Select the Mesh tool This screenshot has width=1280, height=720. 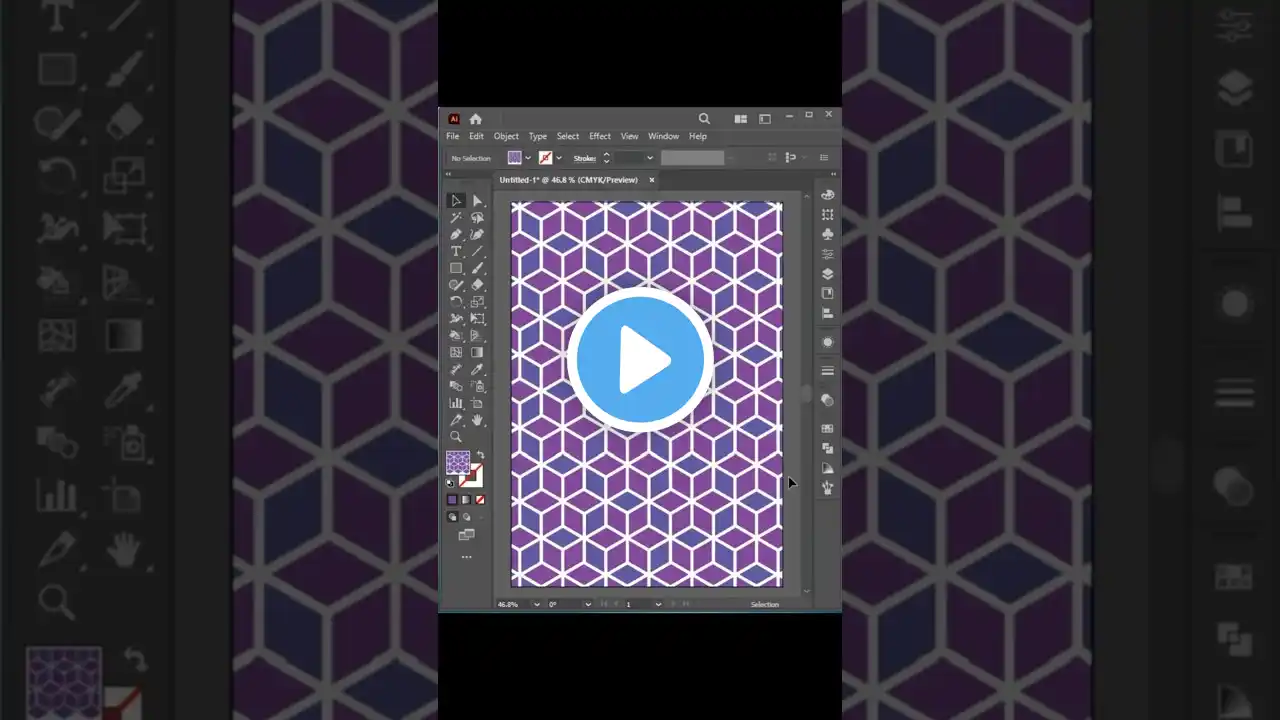tap(456, 352)
